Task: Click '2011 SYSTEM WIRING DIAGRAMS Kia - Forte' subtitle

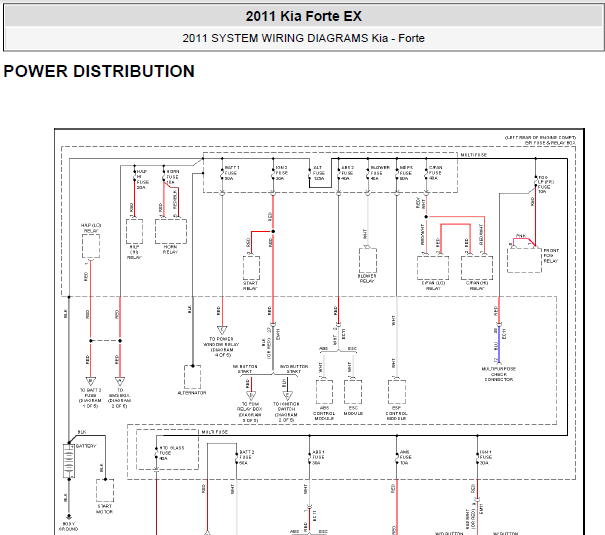Action: [x=303, y=38]
